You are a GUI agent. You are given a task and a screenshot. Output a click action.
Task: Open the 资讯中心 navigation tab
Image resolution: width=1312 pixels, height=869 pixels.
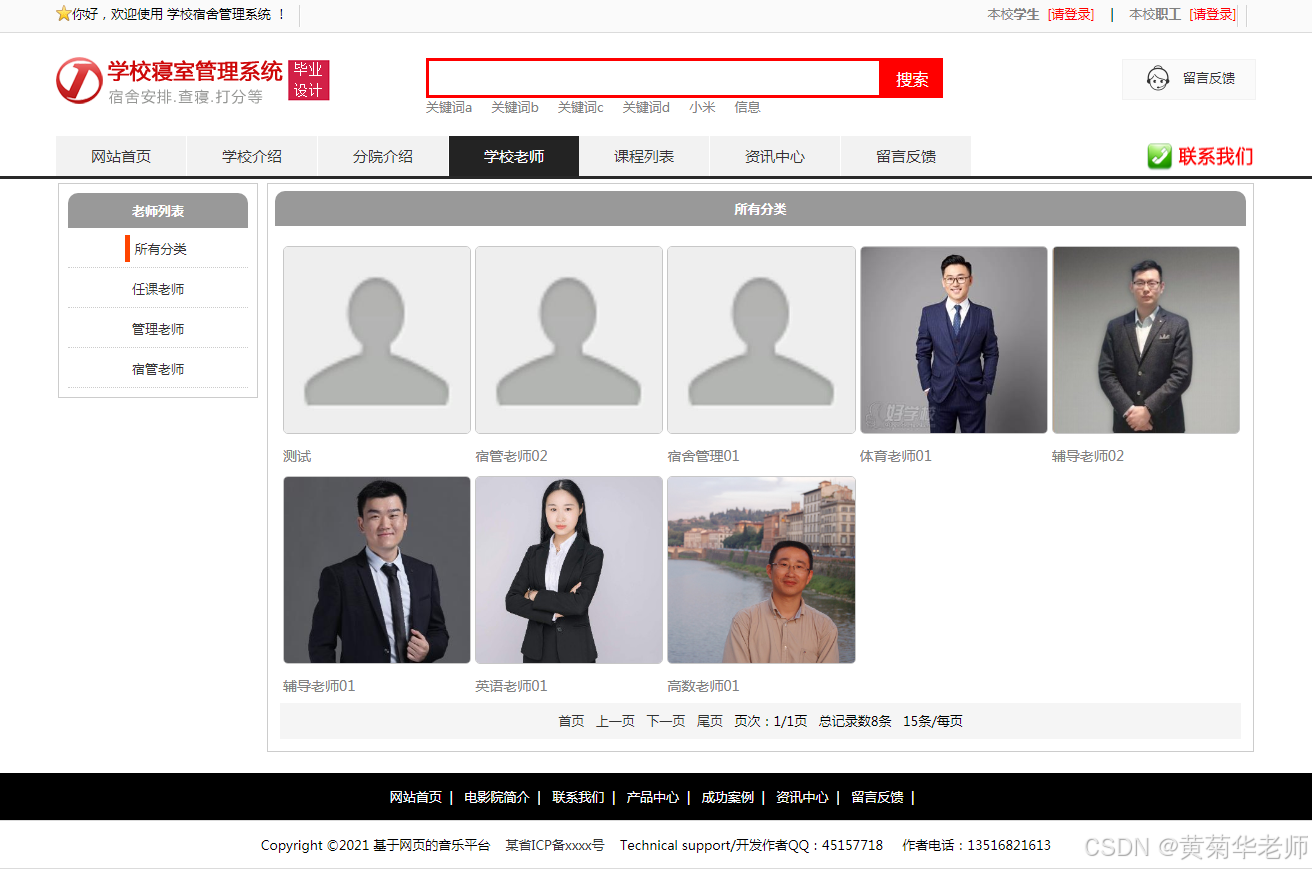[775, 156]
